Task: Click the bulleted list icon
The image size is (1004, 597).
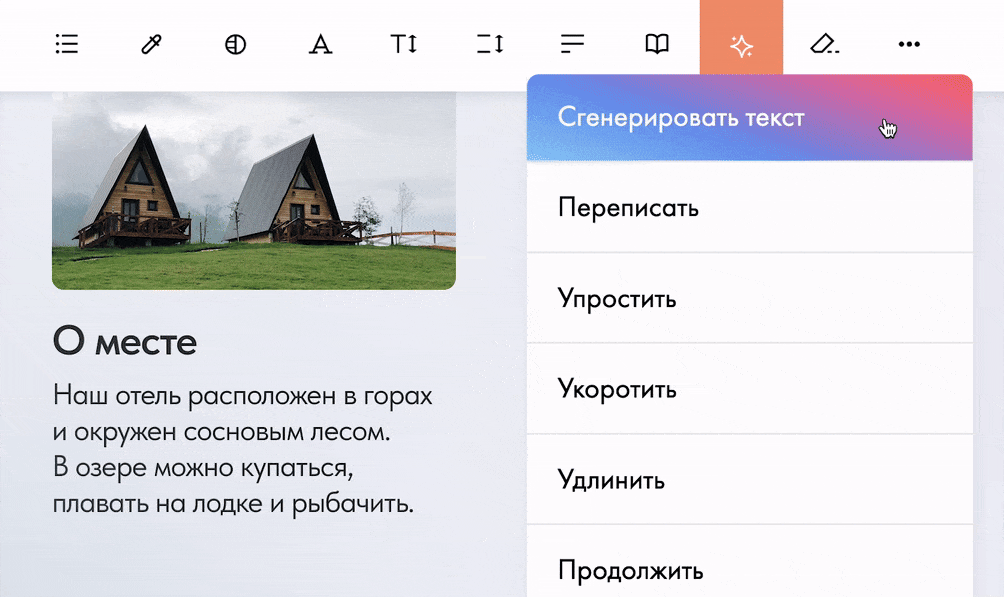Action: coord(67,44)
